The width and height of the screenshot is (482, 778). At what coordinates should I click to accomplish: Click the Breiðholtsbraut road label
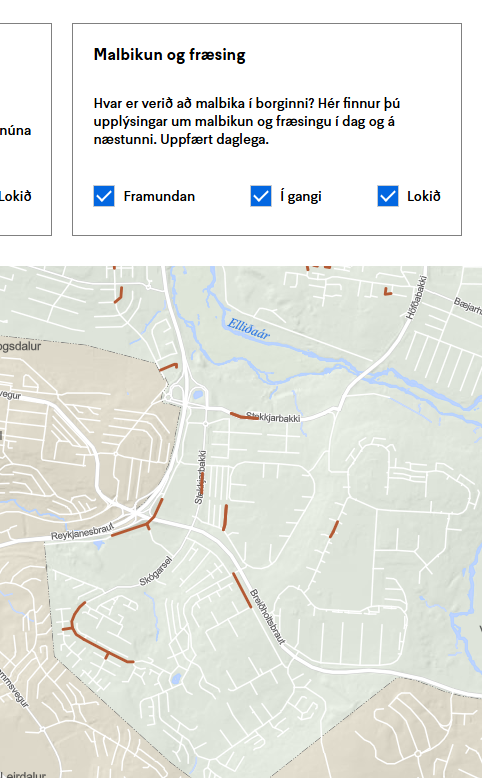pyautogui.click(x=268, y=617)
